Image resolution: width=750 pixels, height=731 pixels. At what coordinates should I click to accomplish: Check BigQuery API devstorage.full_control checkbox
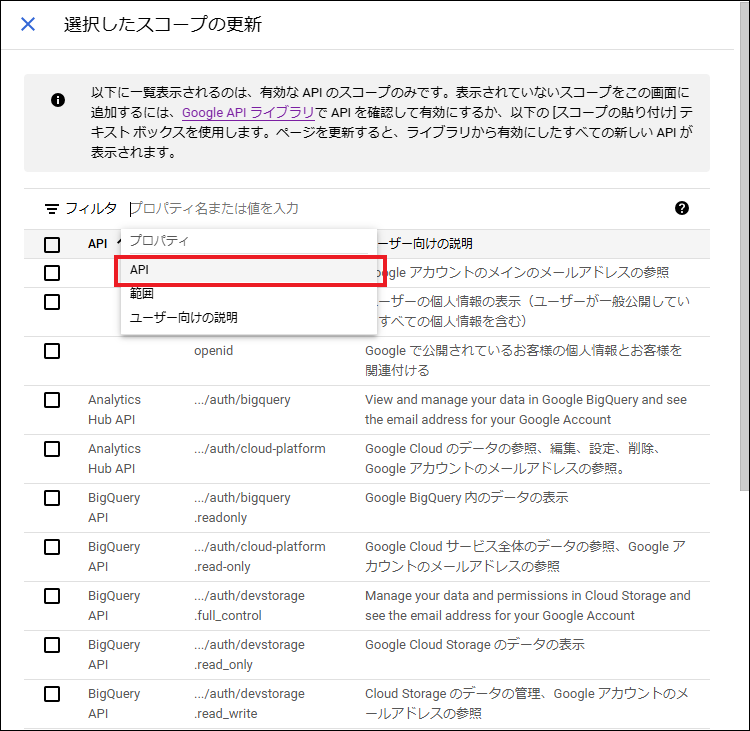(x=52, y=596)
